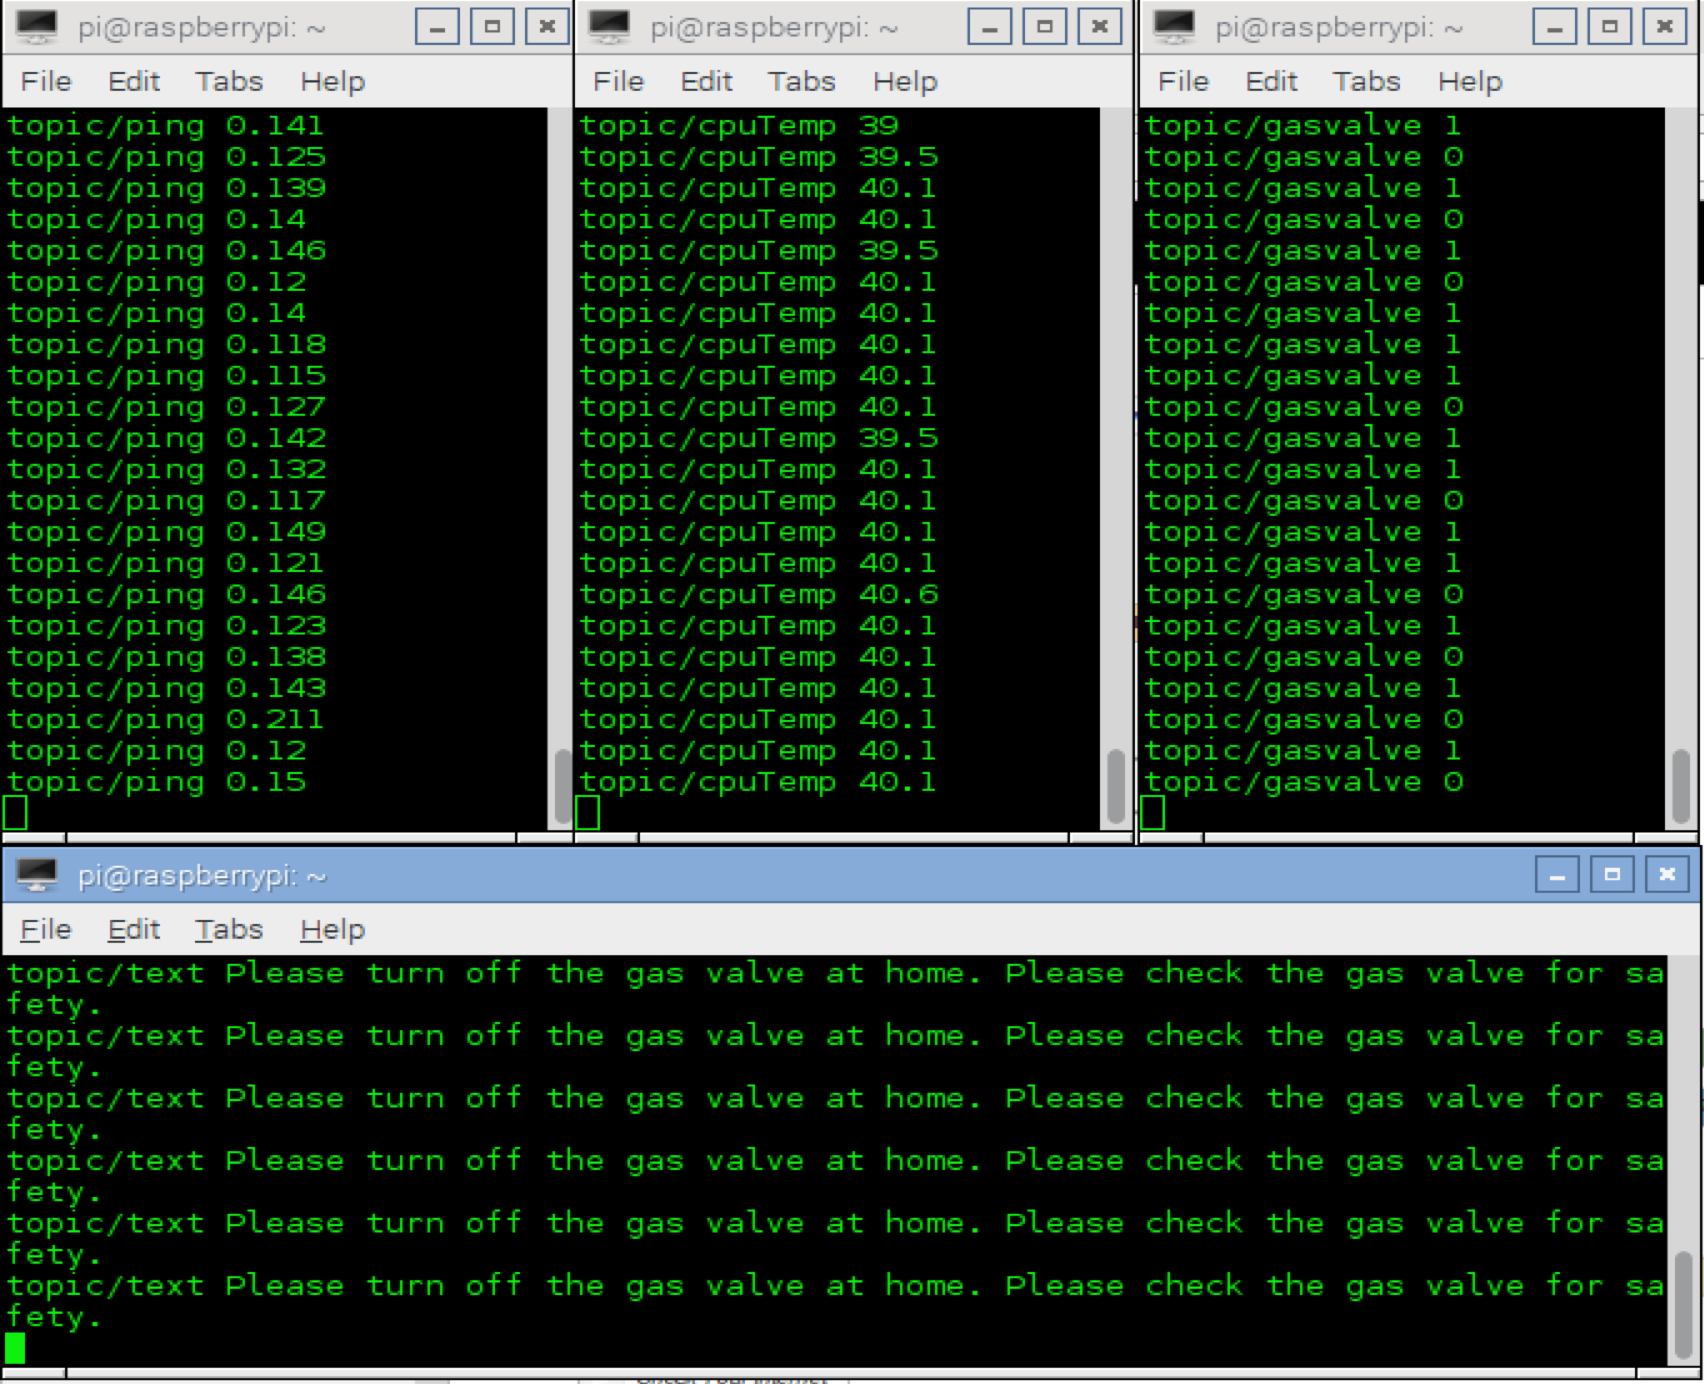Open Help menu in cpuTemp terminal window
The image size is (1704, 1384).
point(905,82)
